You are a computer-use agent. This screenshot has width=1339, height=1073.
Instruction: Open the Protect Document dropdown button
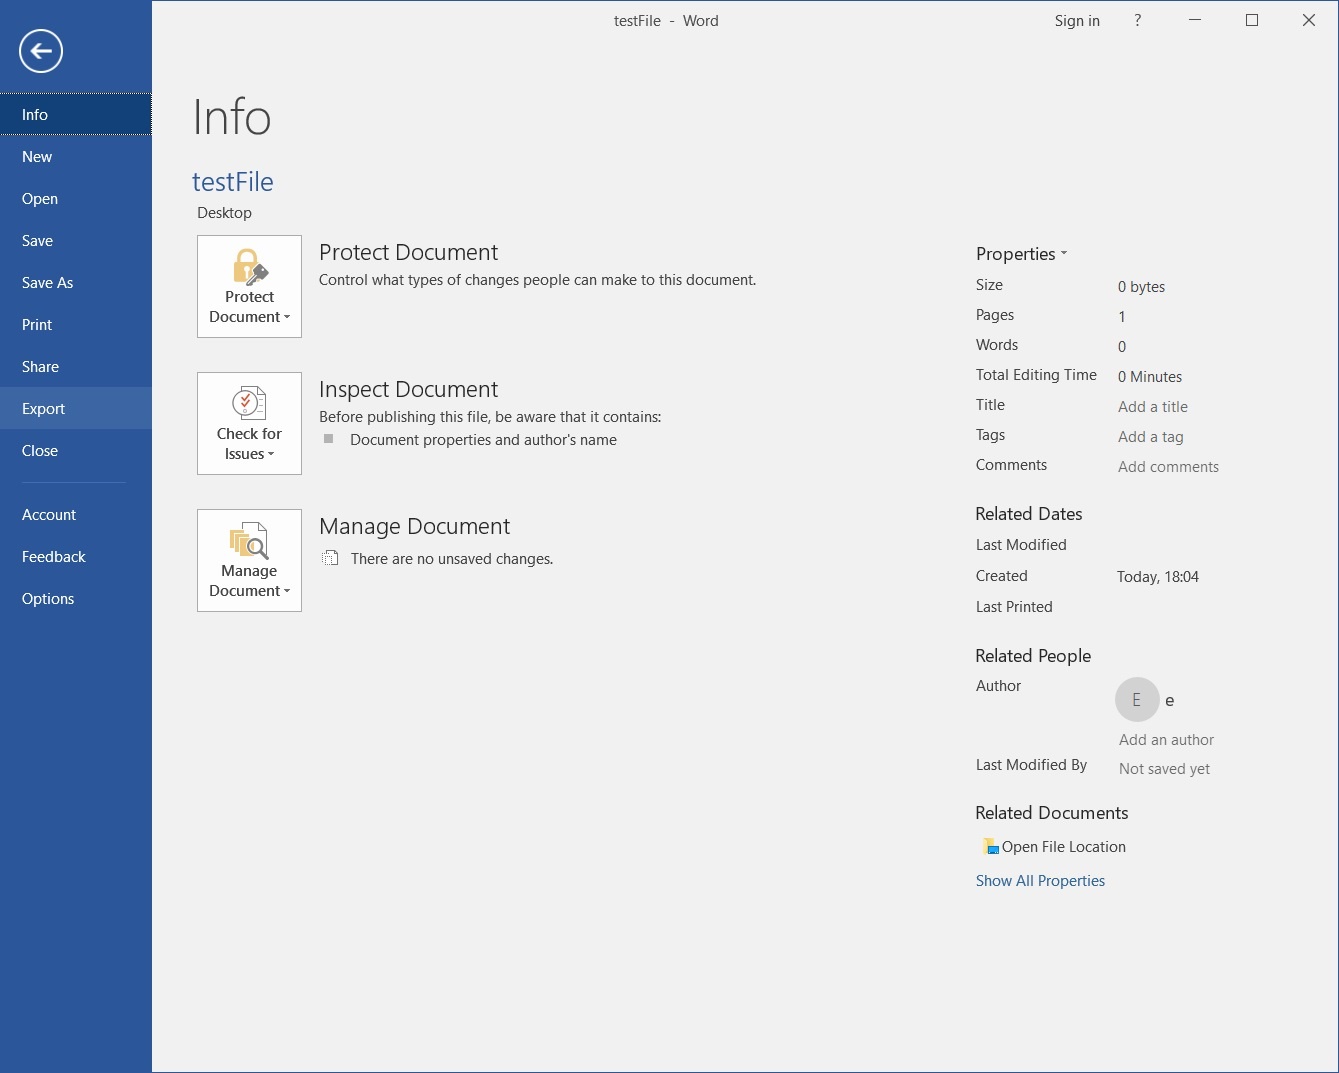[x=249, y=286]
